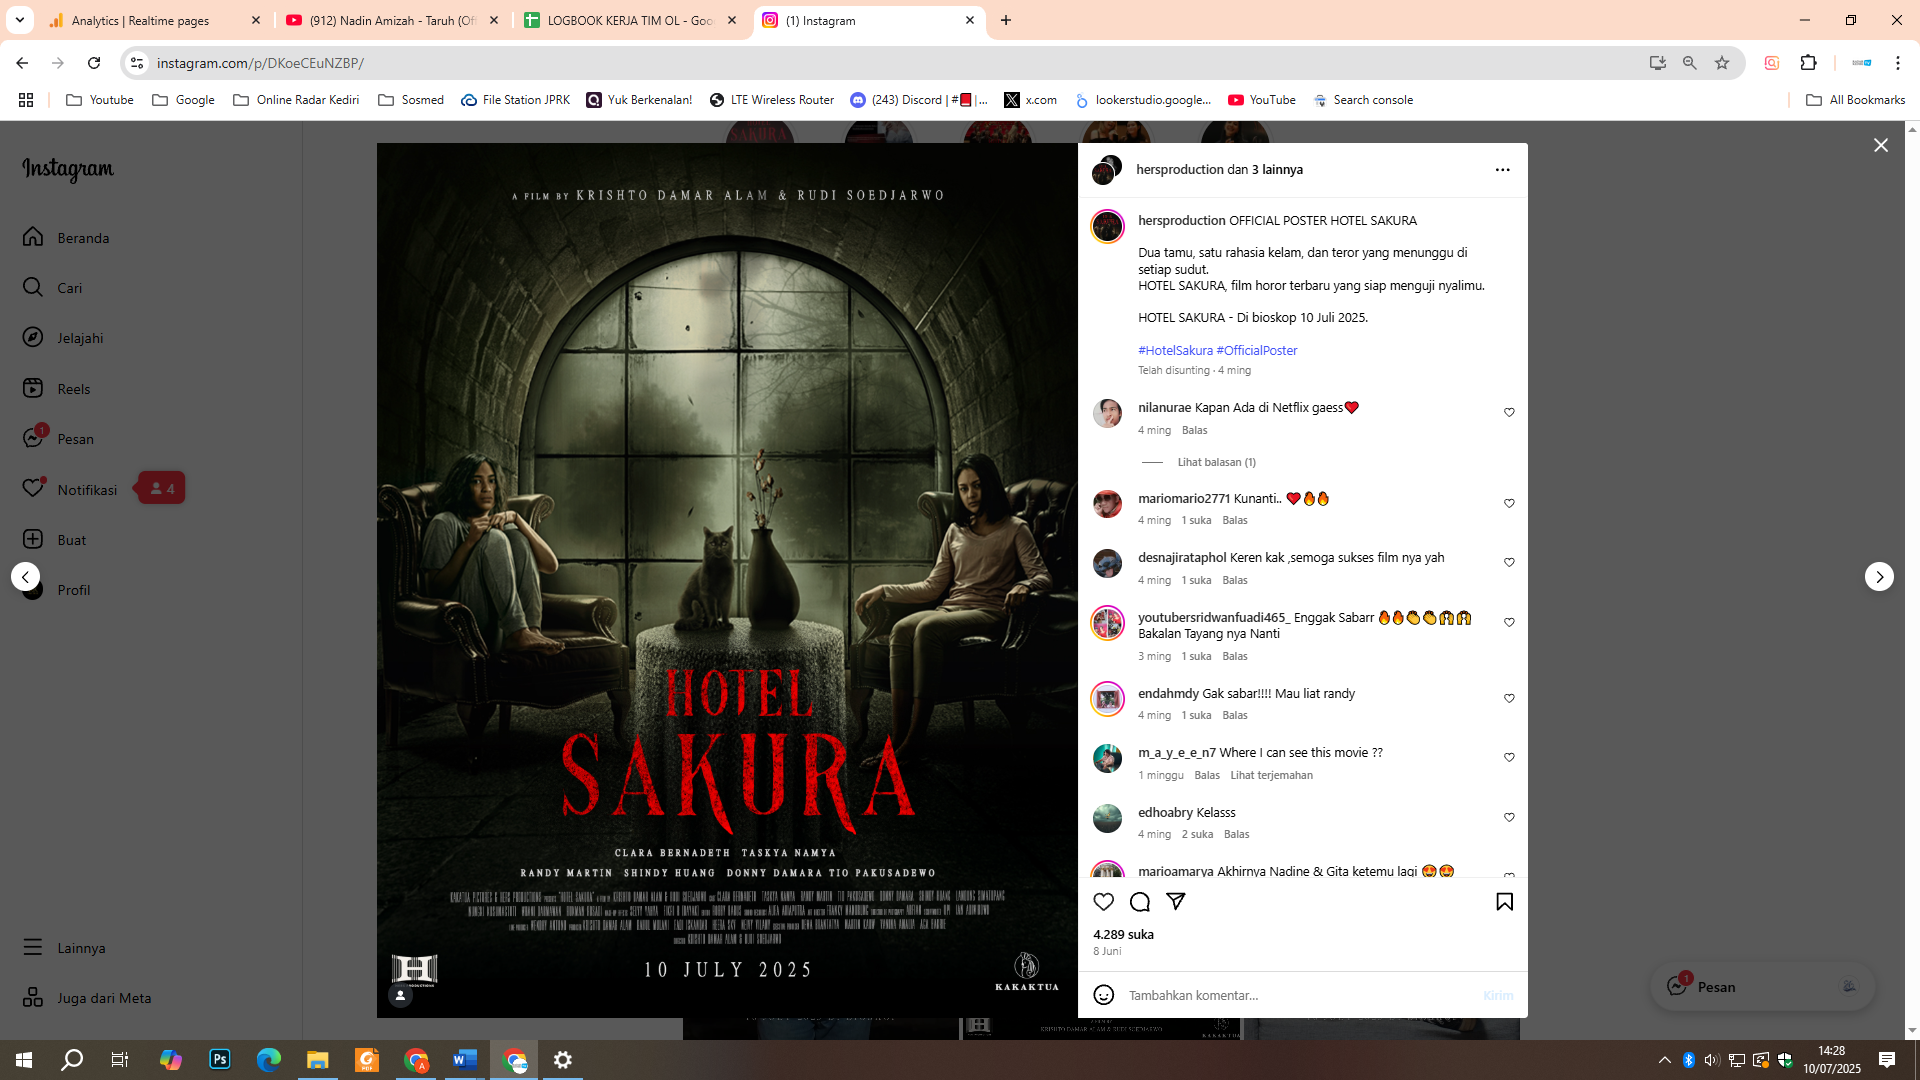The height and width of the screenshot is (1080, 1920).
Task: Open Notifikasi in sidebar
Action: point(70,489)
